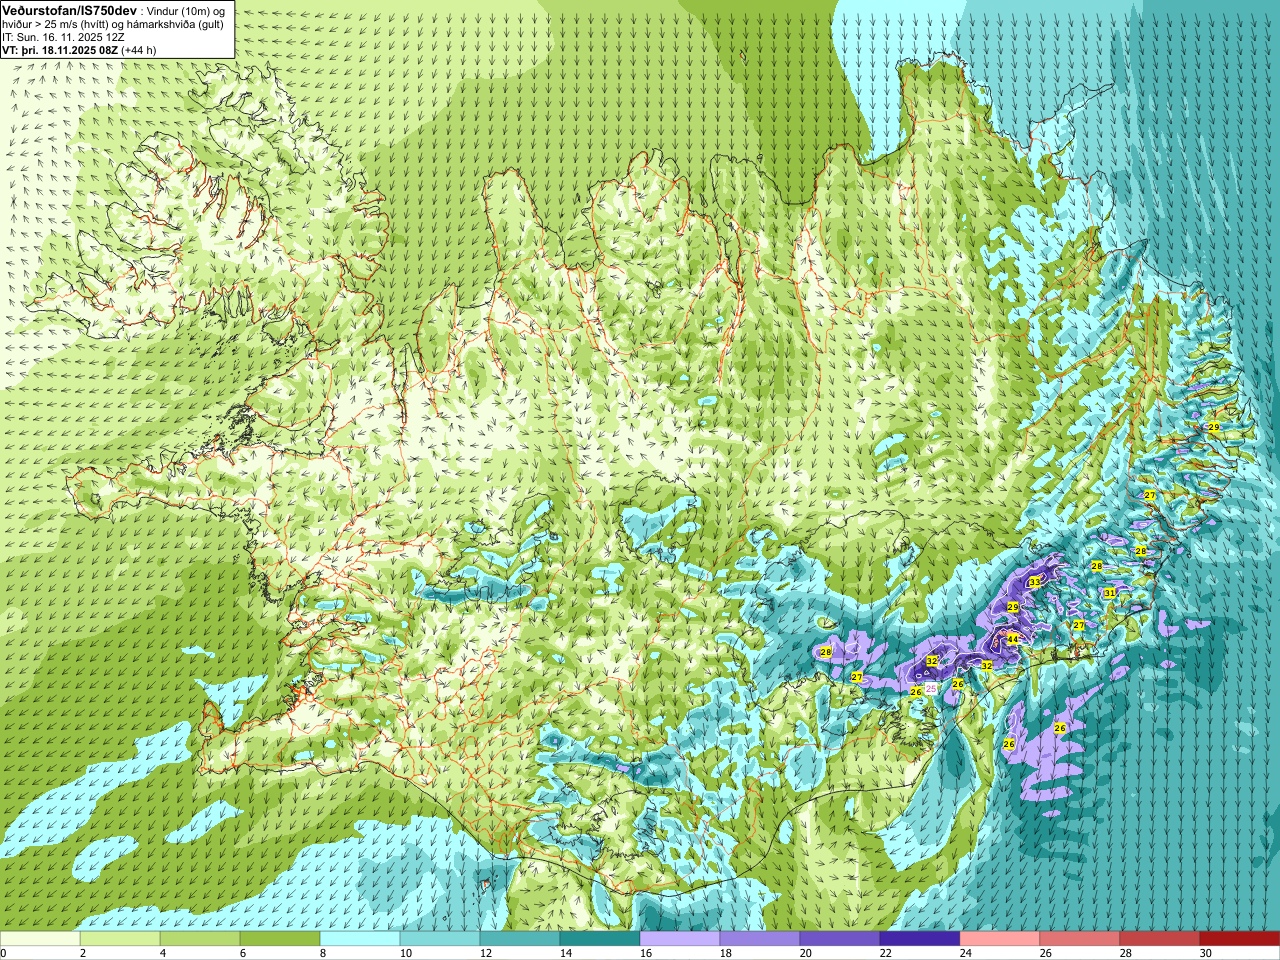Image resolution: width=1280 pixels, height=960 pixels.
Task: Select the 12–14 m/s teal color swatch
Action: coord(520,939)
